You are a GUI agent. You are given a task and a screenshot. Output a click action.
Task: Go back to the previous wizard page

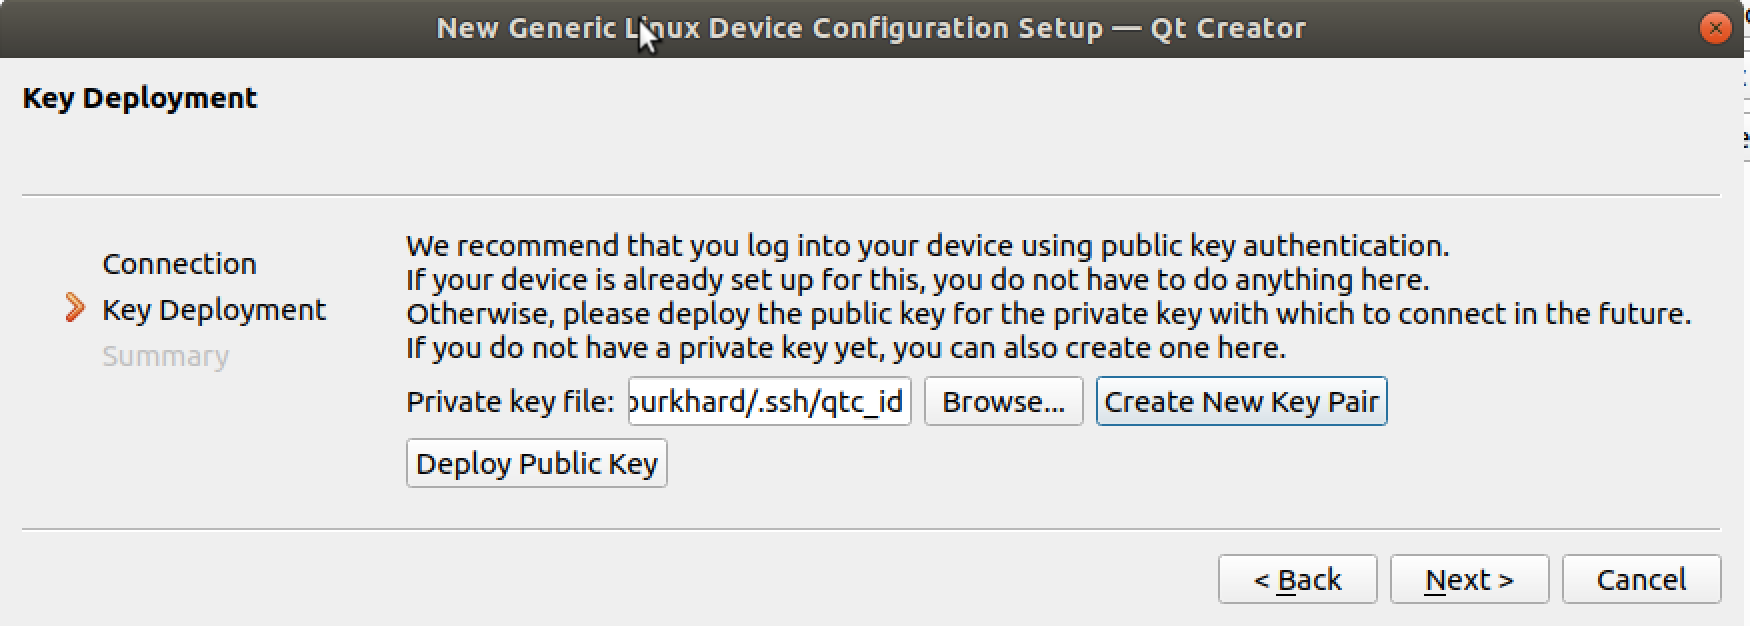coord(1297,580)
